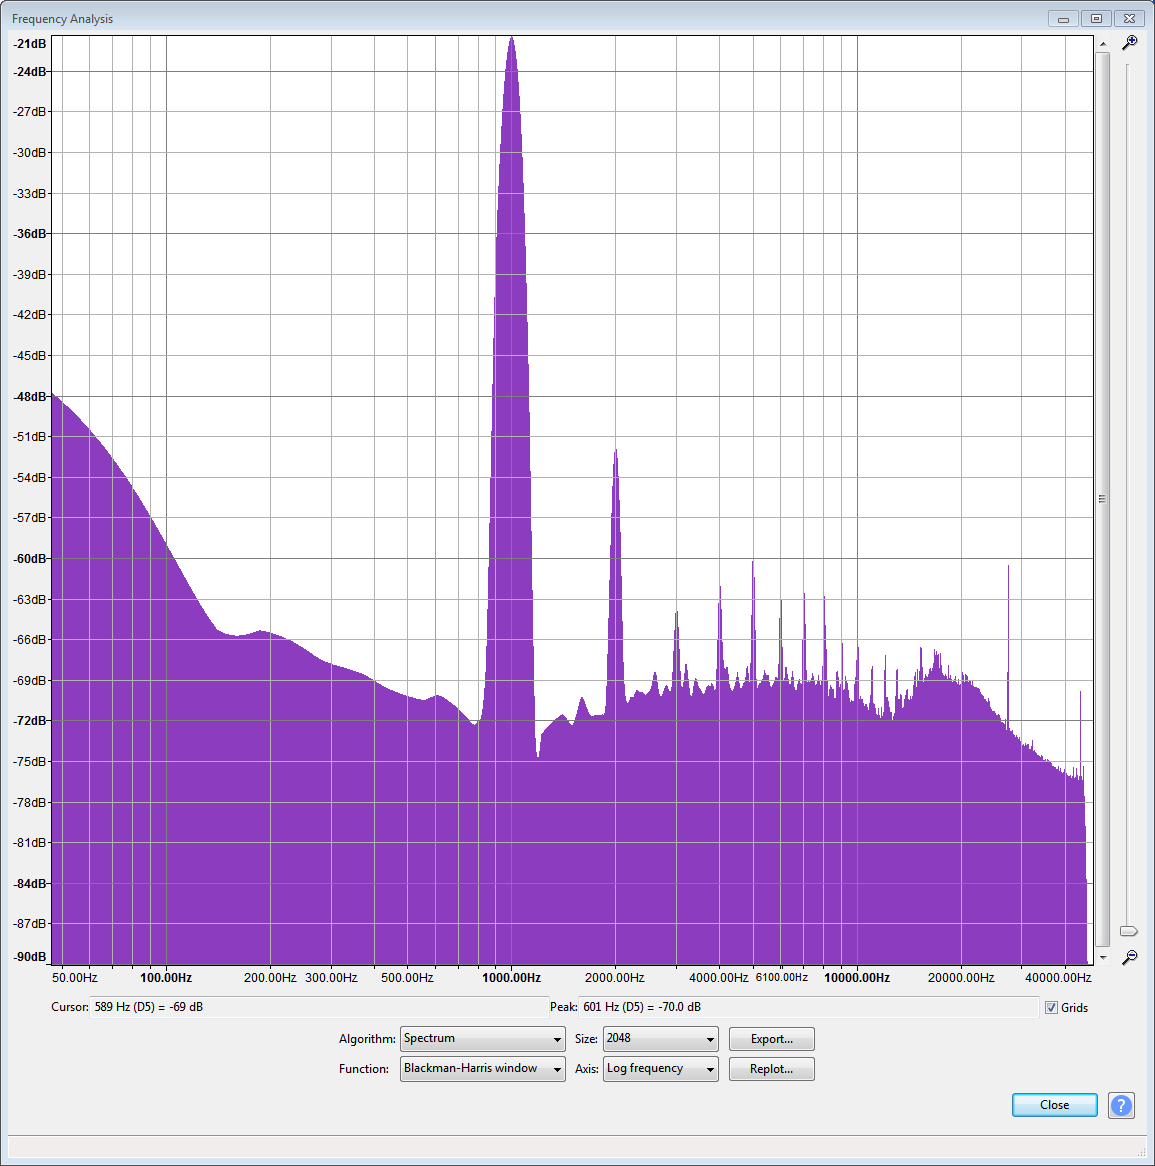Click the Peak readout field
This screenshot has width=1155, height=1166.
point(808,1007)
